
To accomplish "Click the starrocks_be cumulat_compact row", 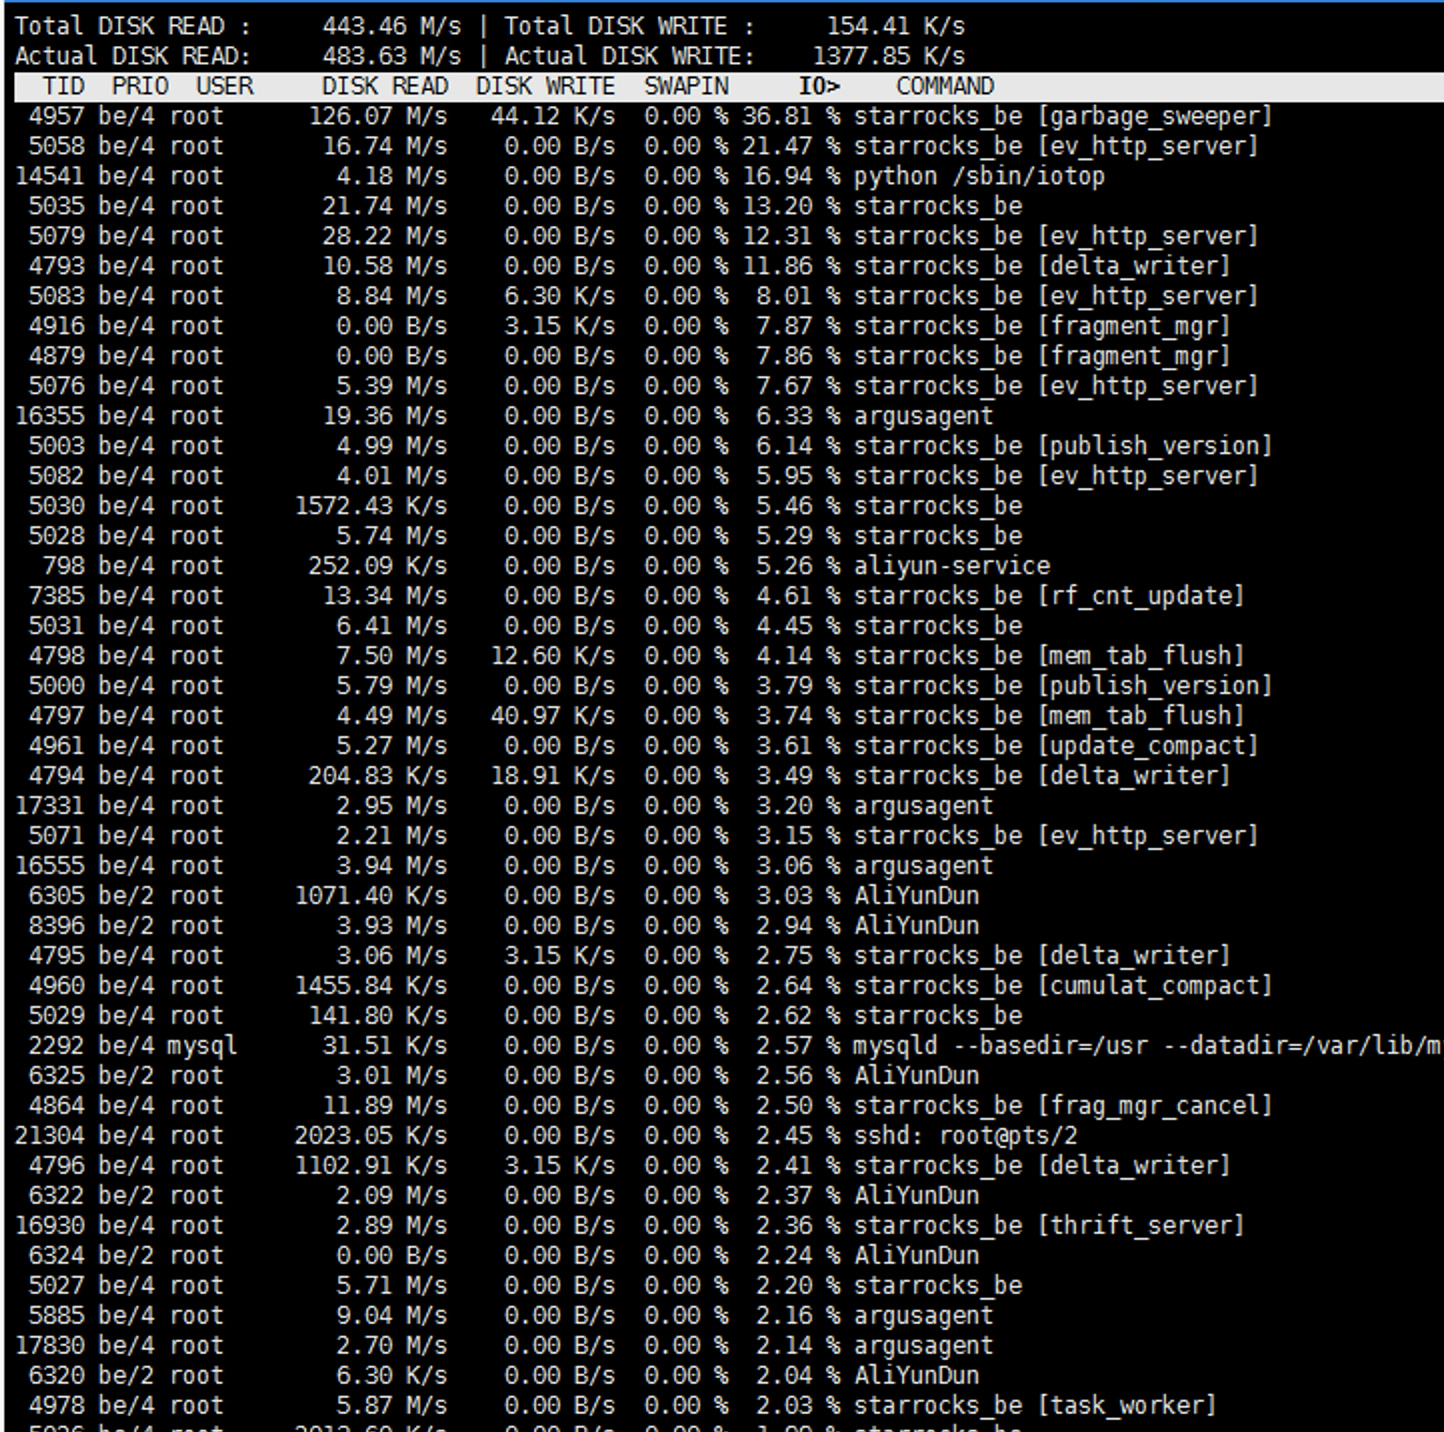I will (1062, 986).
